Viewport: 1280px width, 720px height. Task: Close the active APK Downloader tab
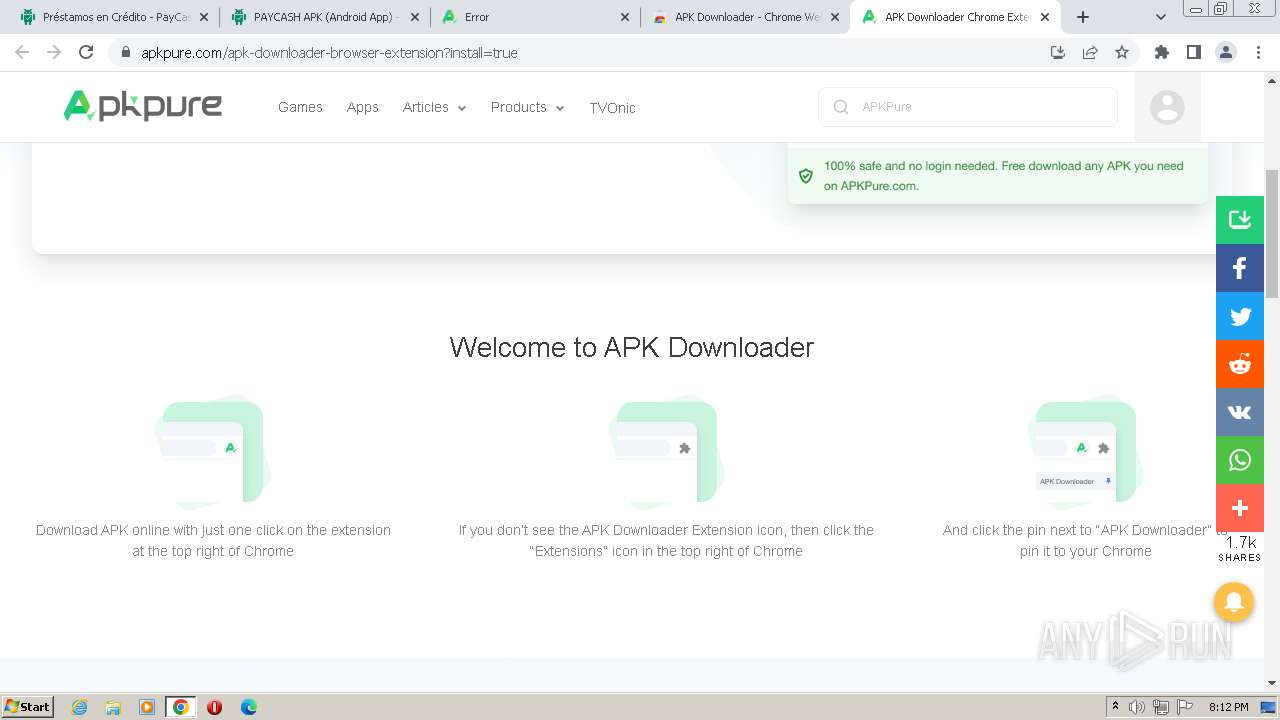(x=1045, y=17)
